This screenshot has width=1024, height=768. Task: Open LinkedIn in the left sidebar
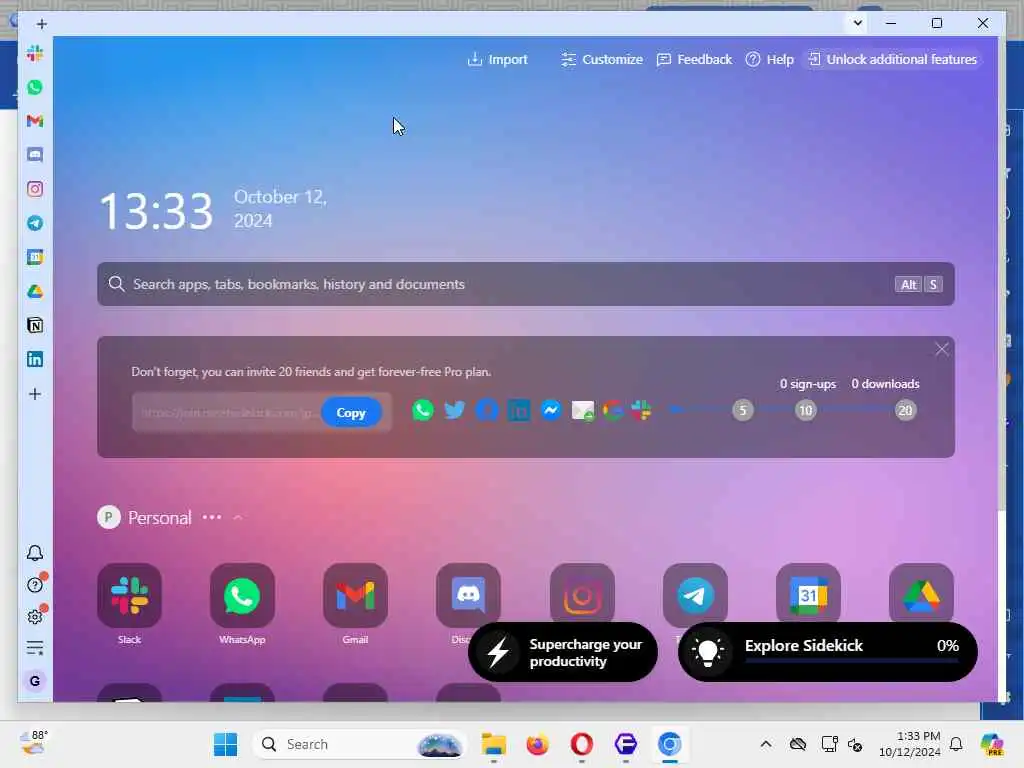click(35, 359)
